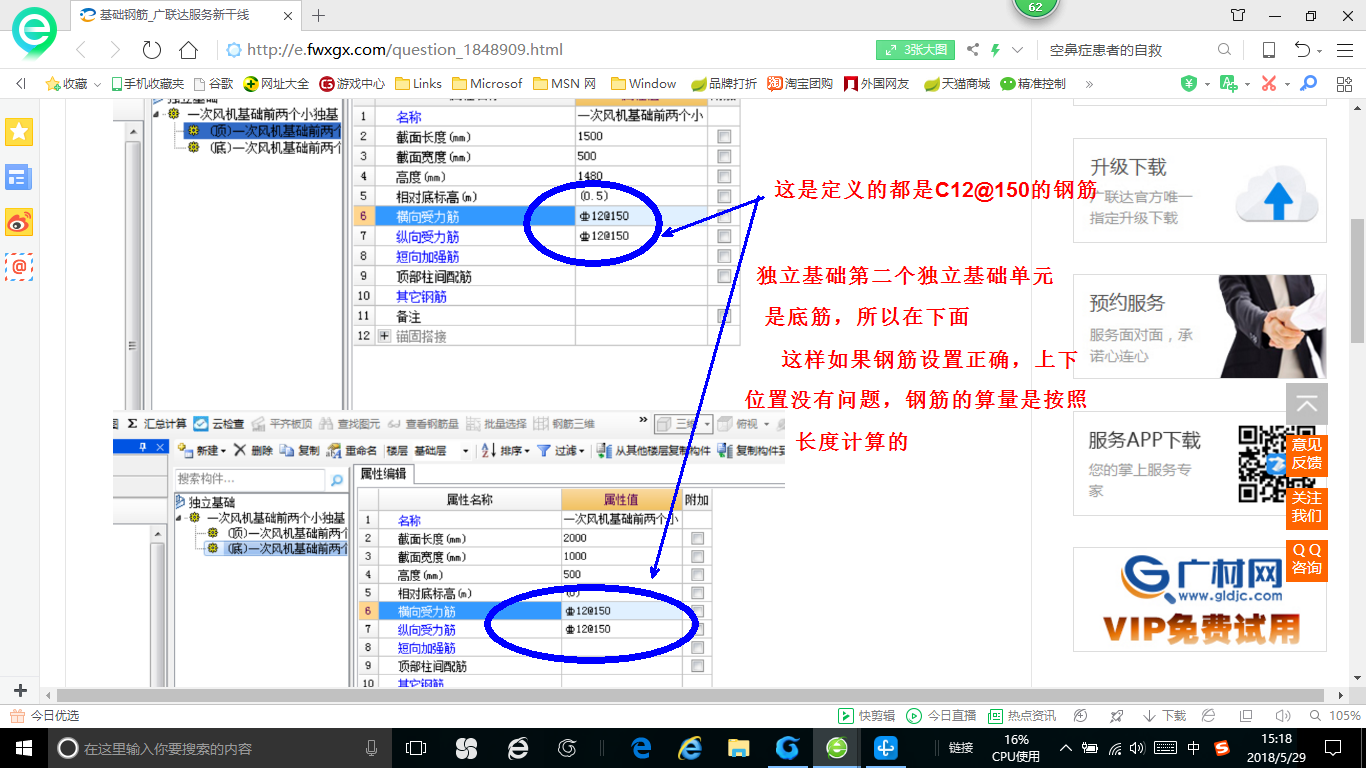
Task: Open the dropdown arrow next to 收藏
Action: pyautogui.click(x=97, y=85)
